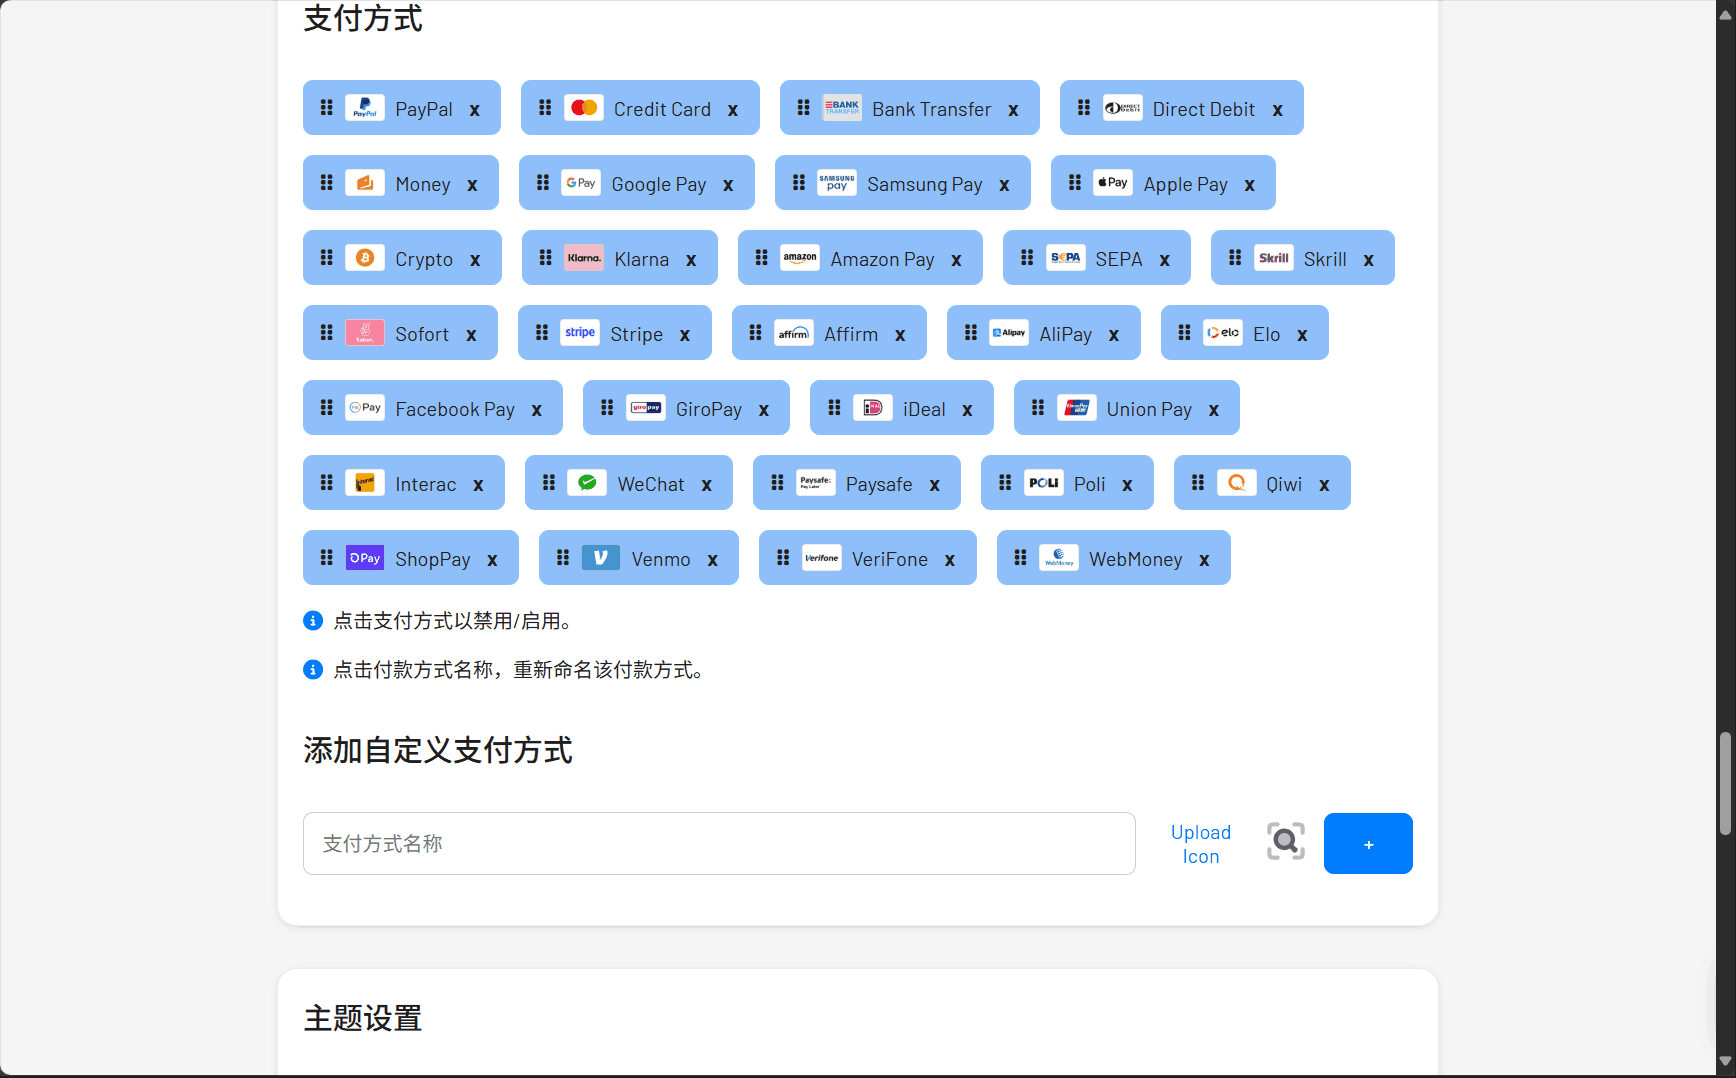Click the Bitcoin Crypto icon
Image resolution: width=1736 pixels, height=1078 pixels.
pos(364,258)
